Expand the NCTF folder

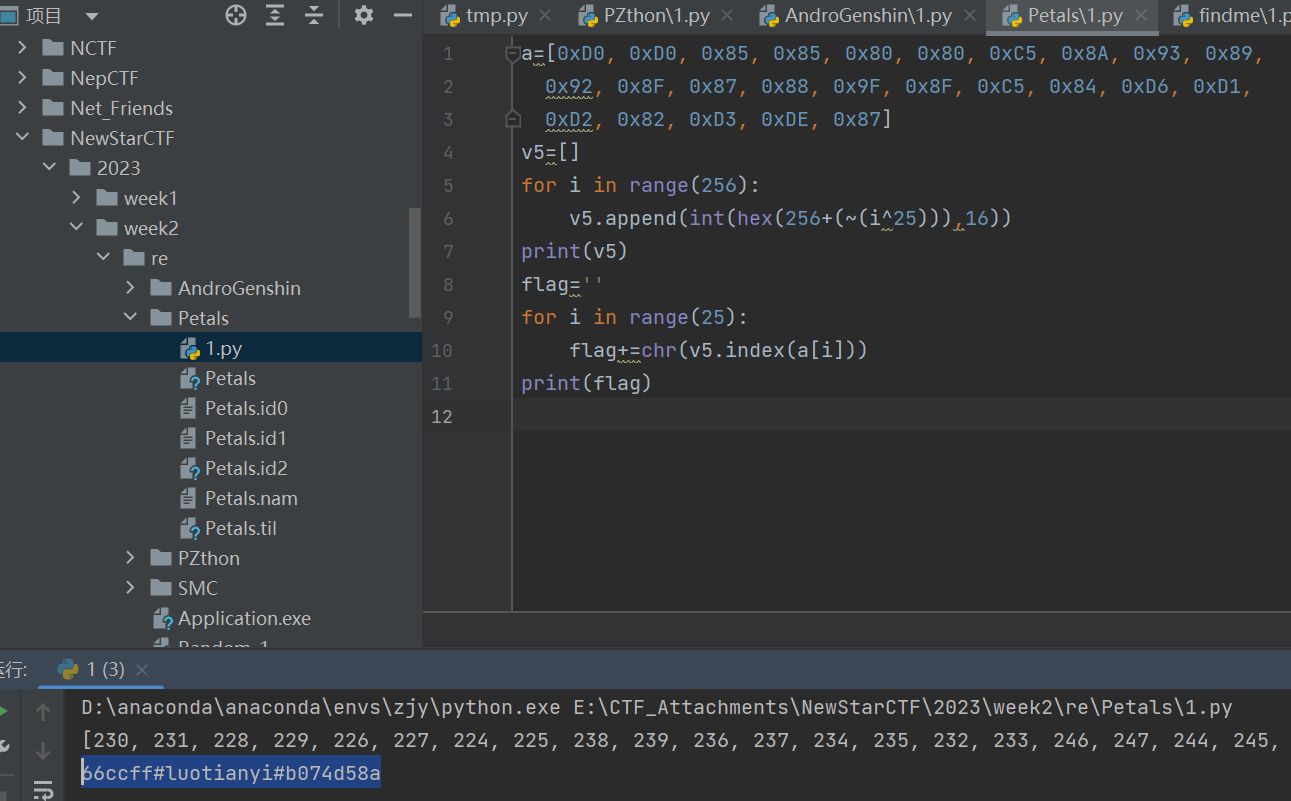coord(23,48)
